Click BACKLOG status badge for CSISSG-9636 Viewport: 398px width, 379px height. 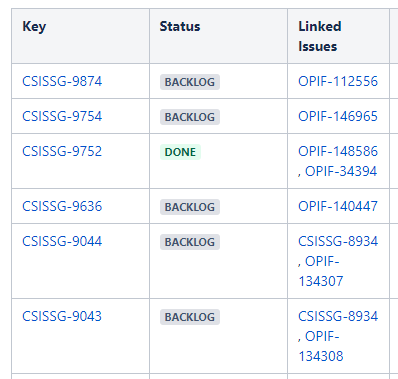pos(190,207)
